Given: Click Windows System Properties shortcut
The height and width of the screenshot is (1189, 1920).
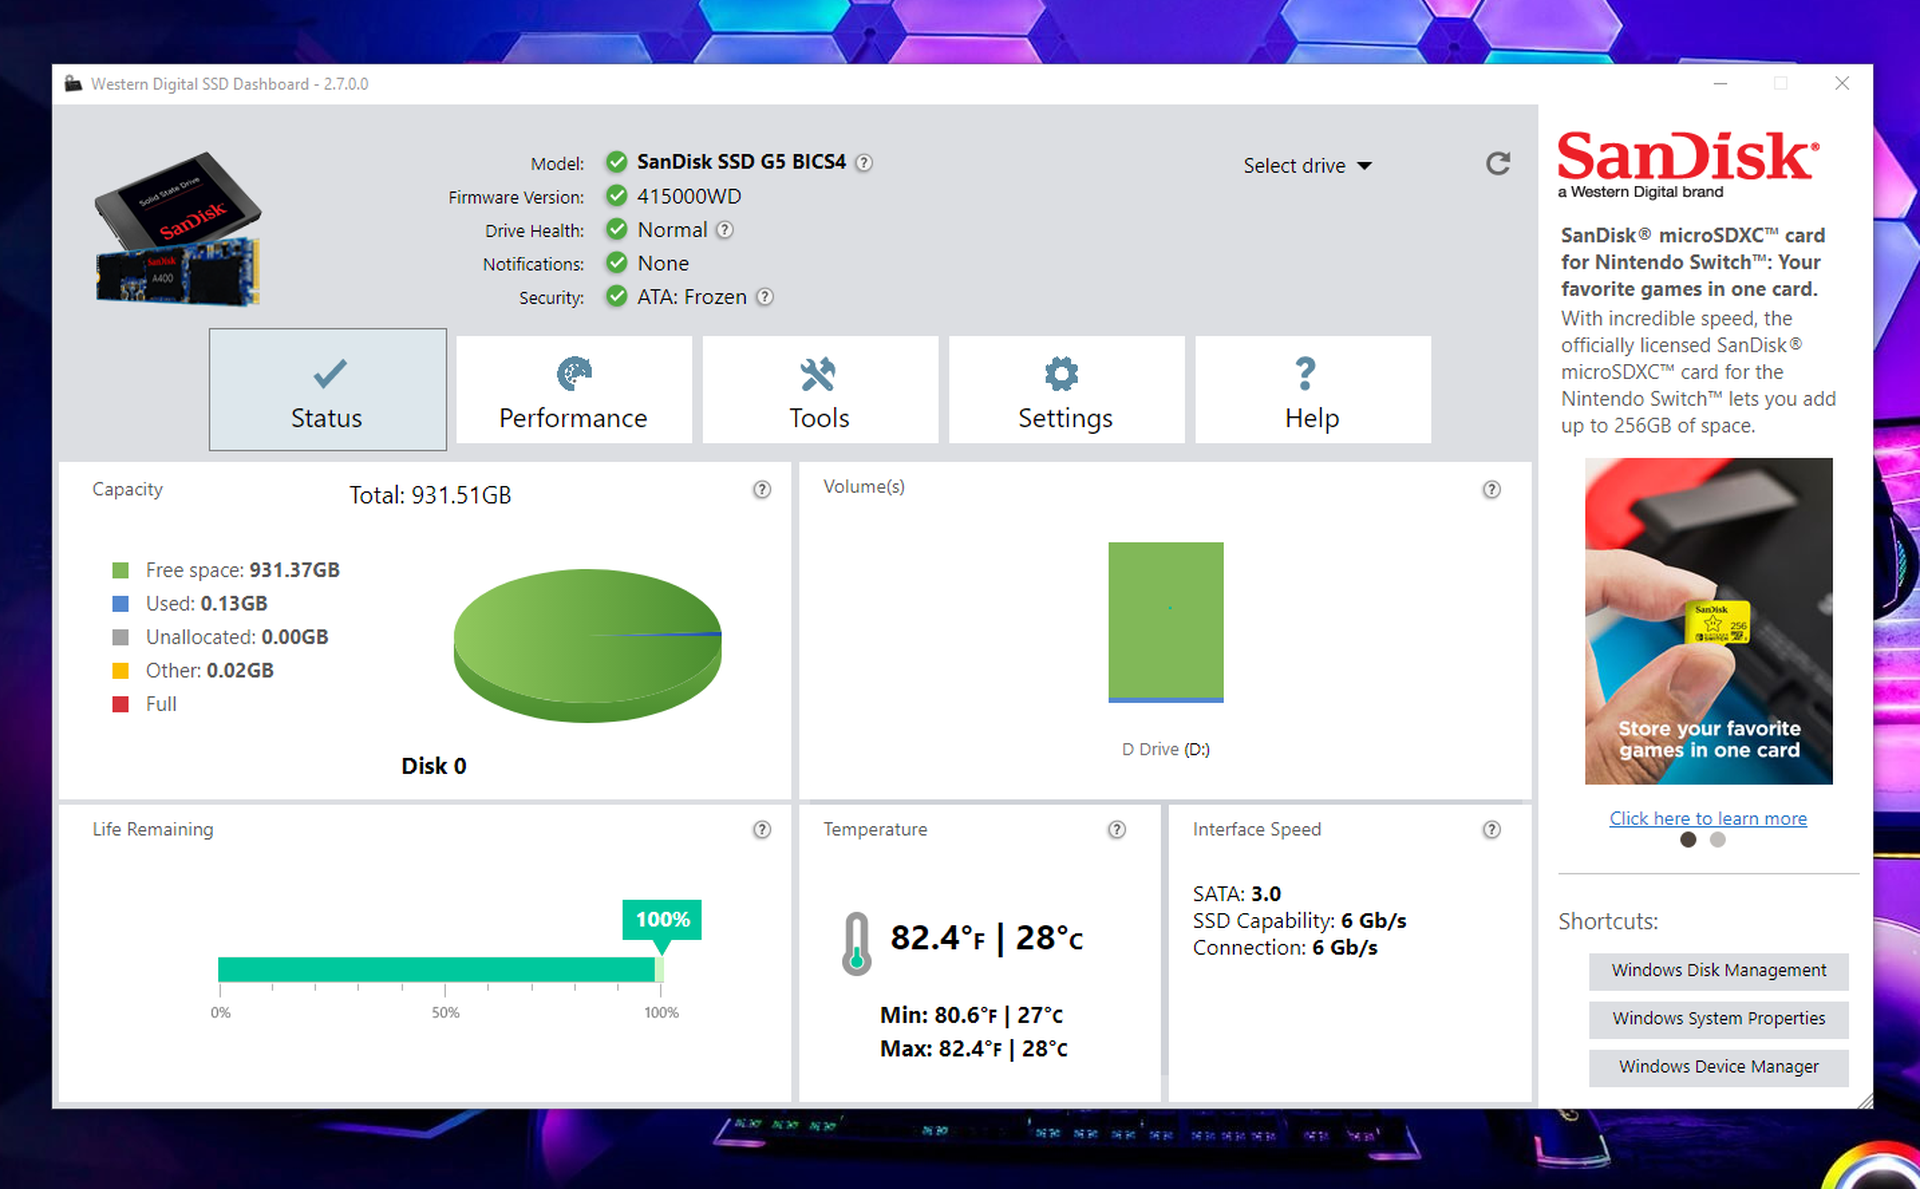Looking at the screenshot, I should tap(1718, 1019).
